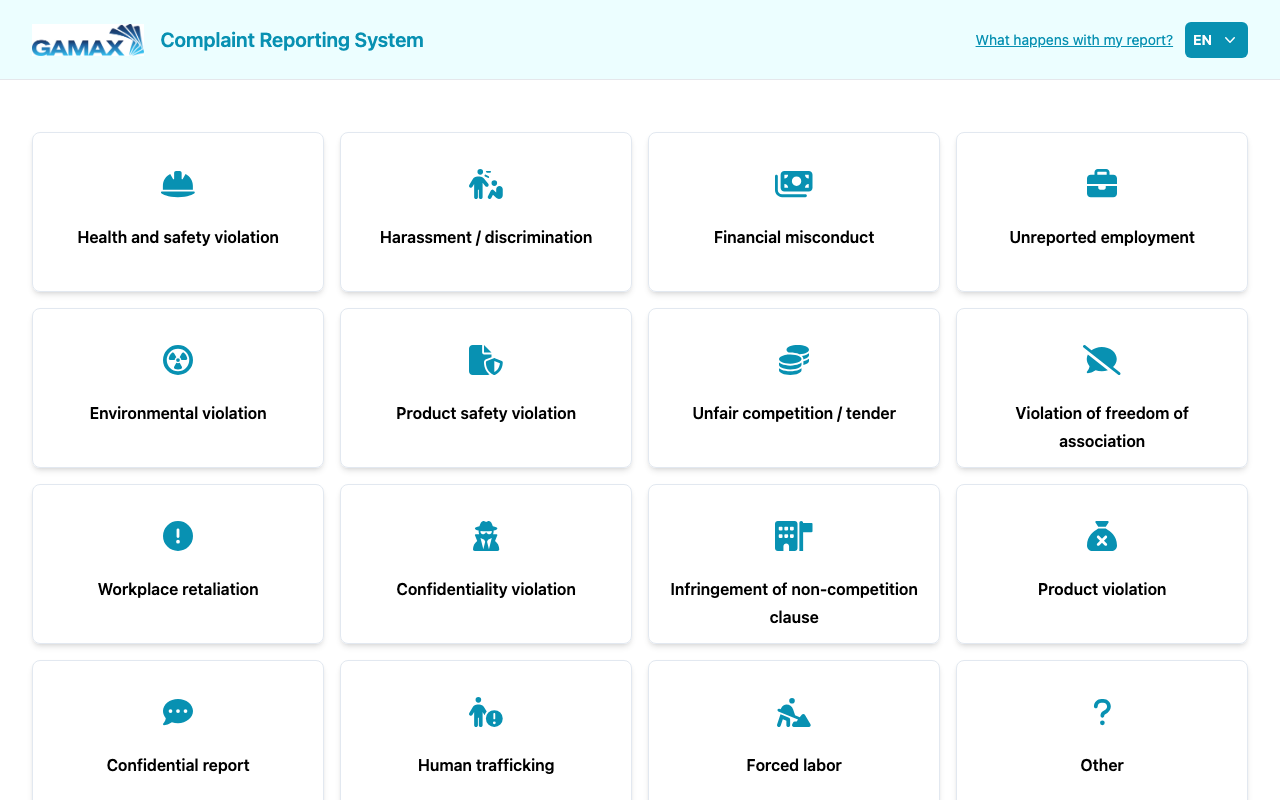Select the 'Product safety violation' label
Image resolution: width=1280 pixels, height=800 pixels.
(x=486, y=413)
